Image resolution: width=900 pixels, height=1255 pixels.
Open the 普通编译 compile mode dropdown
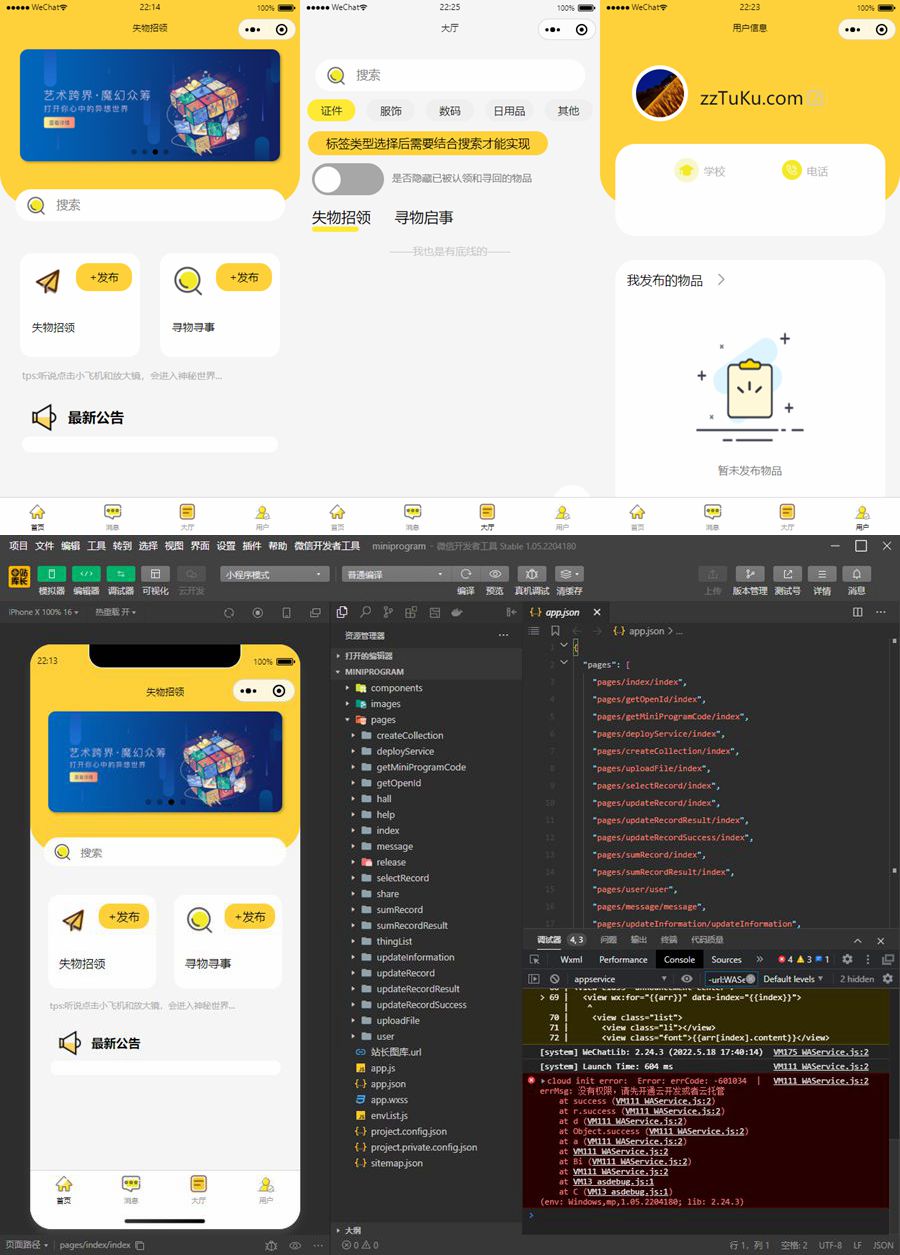(395, 574)
